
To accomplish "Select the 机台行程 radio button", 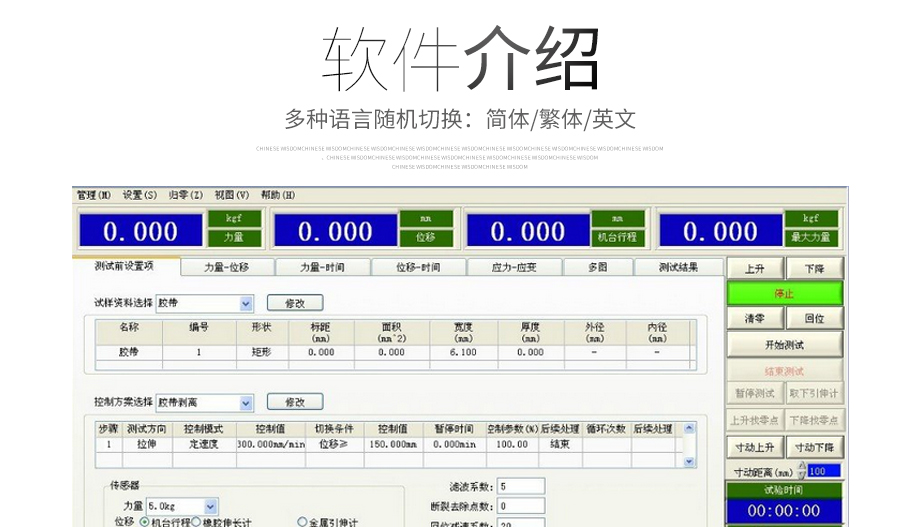I will pyautogui.click(x=145, y=522).
